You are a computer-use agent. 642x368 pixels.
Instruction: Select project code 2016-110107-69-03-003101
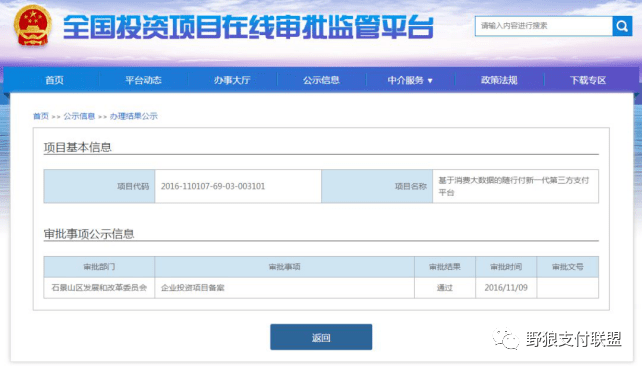coord(213,186)
